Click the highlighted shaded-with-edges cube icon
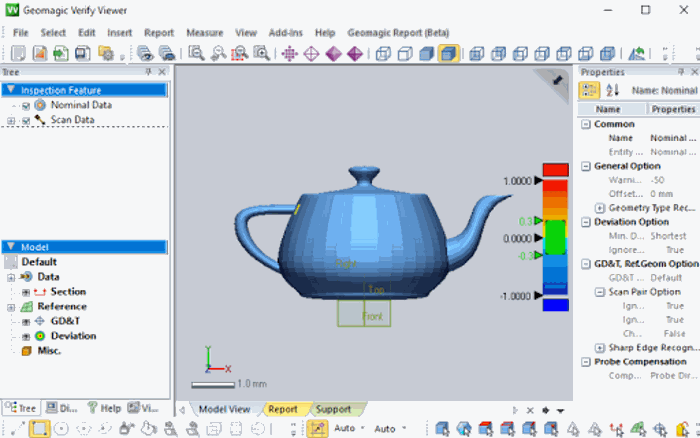 (x=449, y=54)
